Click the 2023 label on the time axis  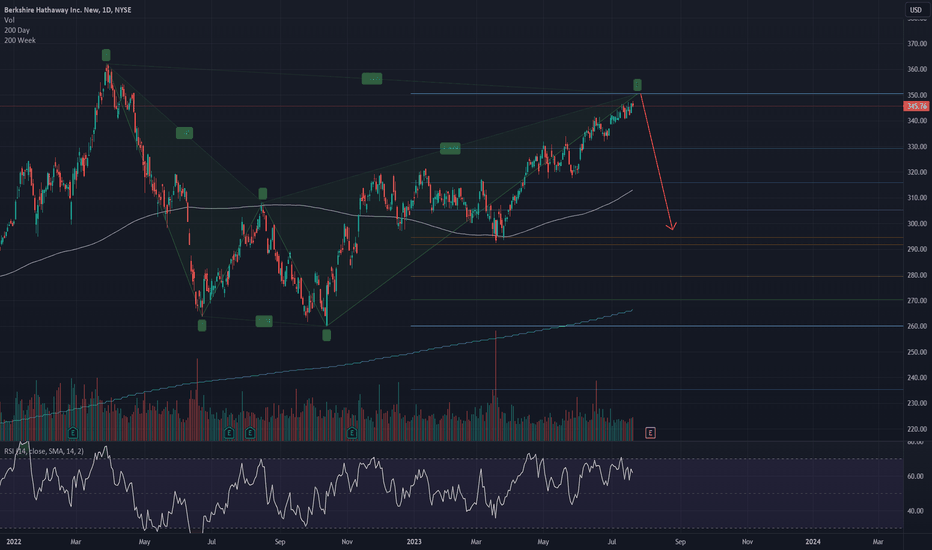(x=414, y=542)
